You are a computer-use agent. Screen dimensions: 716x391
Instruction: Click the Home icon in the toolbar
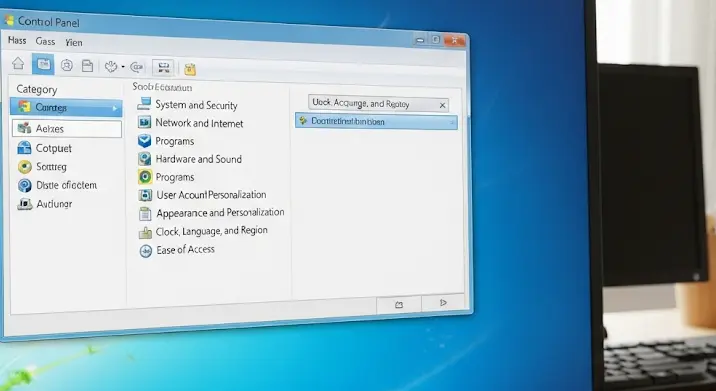click(x=18, y=63)
